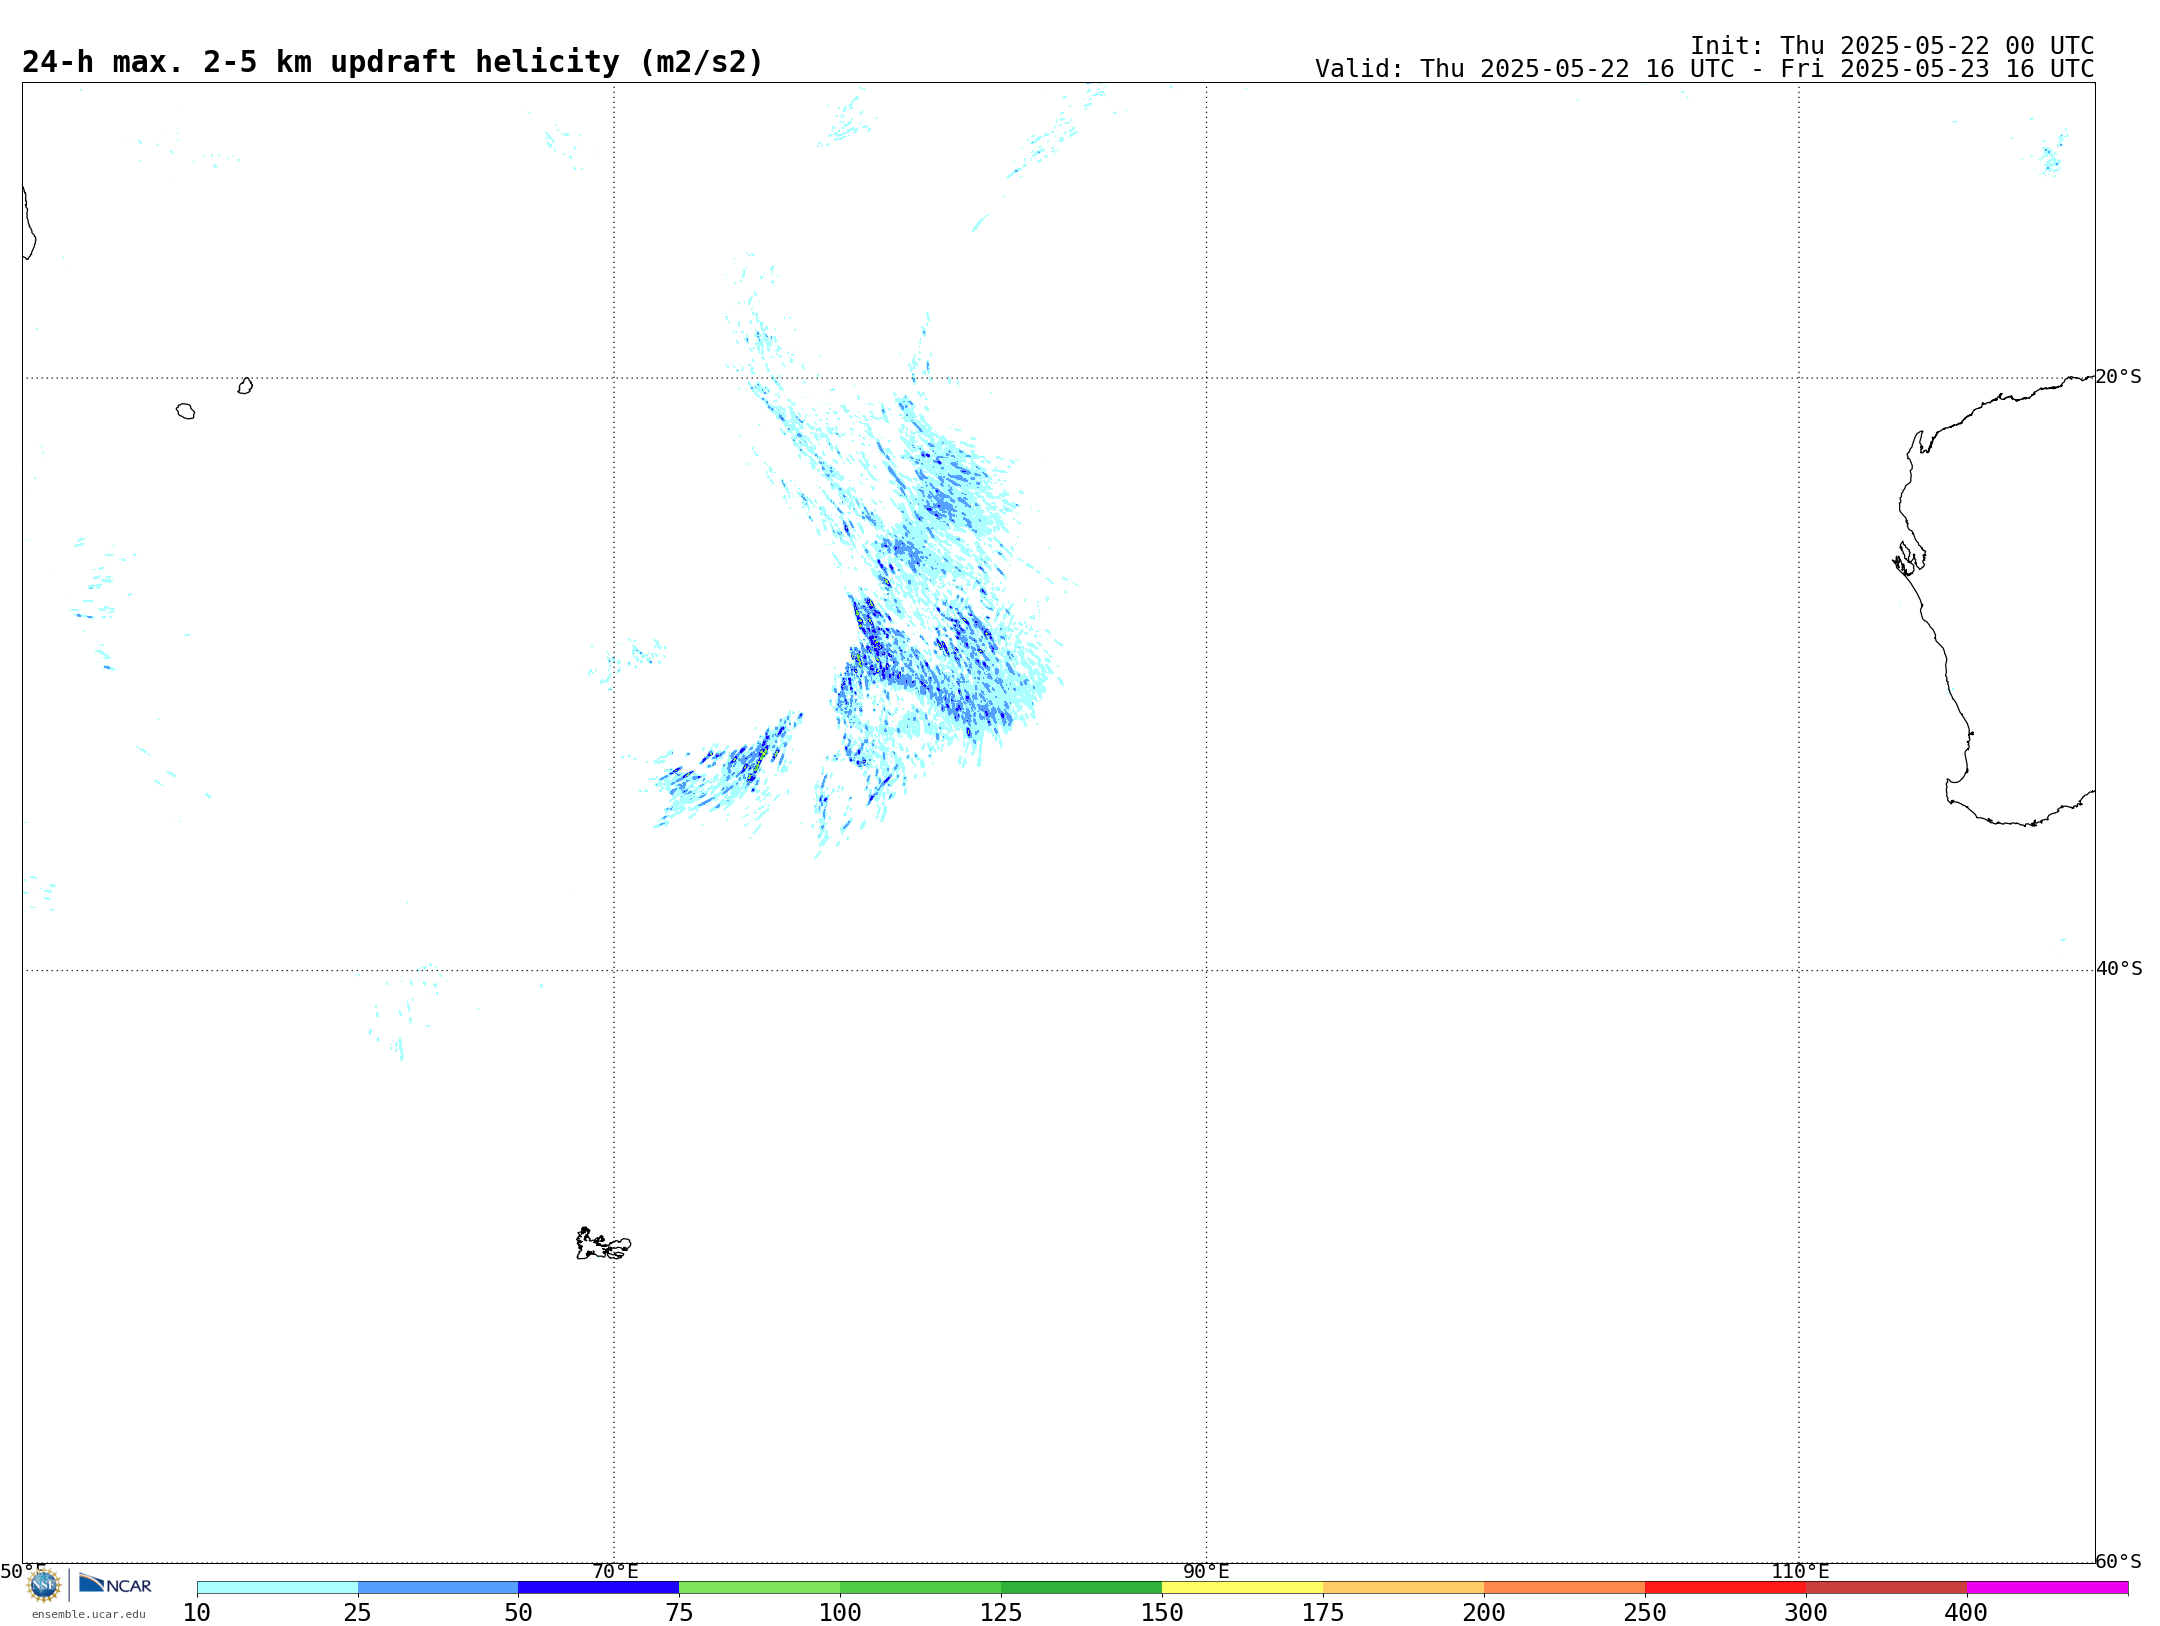Viewport: 2160px width, 1626px height.
Task: Click the colorbar tick value '175'
Action: click(1323, 1613)
